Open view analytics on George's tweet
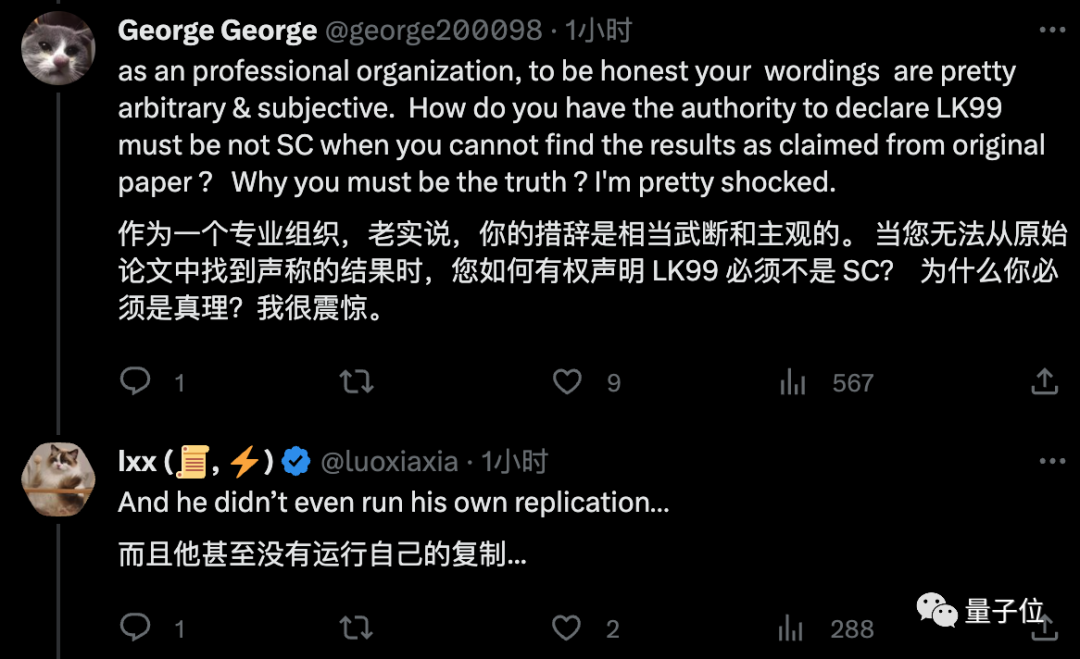The height and width of the screenshot is (659, 1080). [792, 382]
